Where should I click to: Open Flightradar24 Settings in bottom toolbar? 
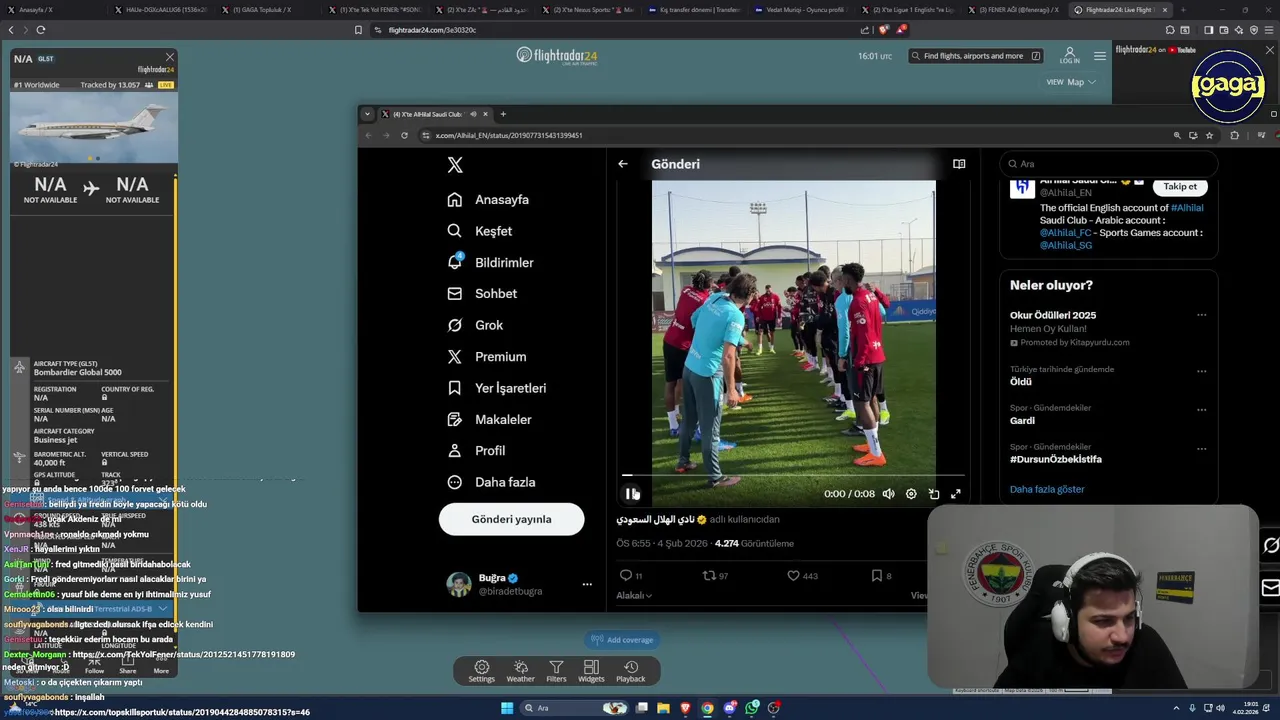coord(481,671)
